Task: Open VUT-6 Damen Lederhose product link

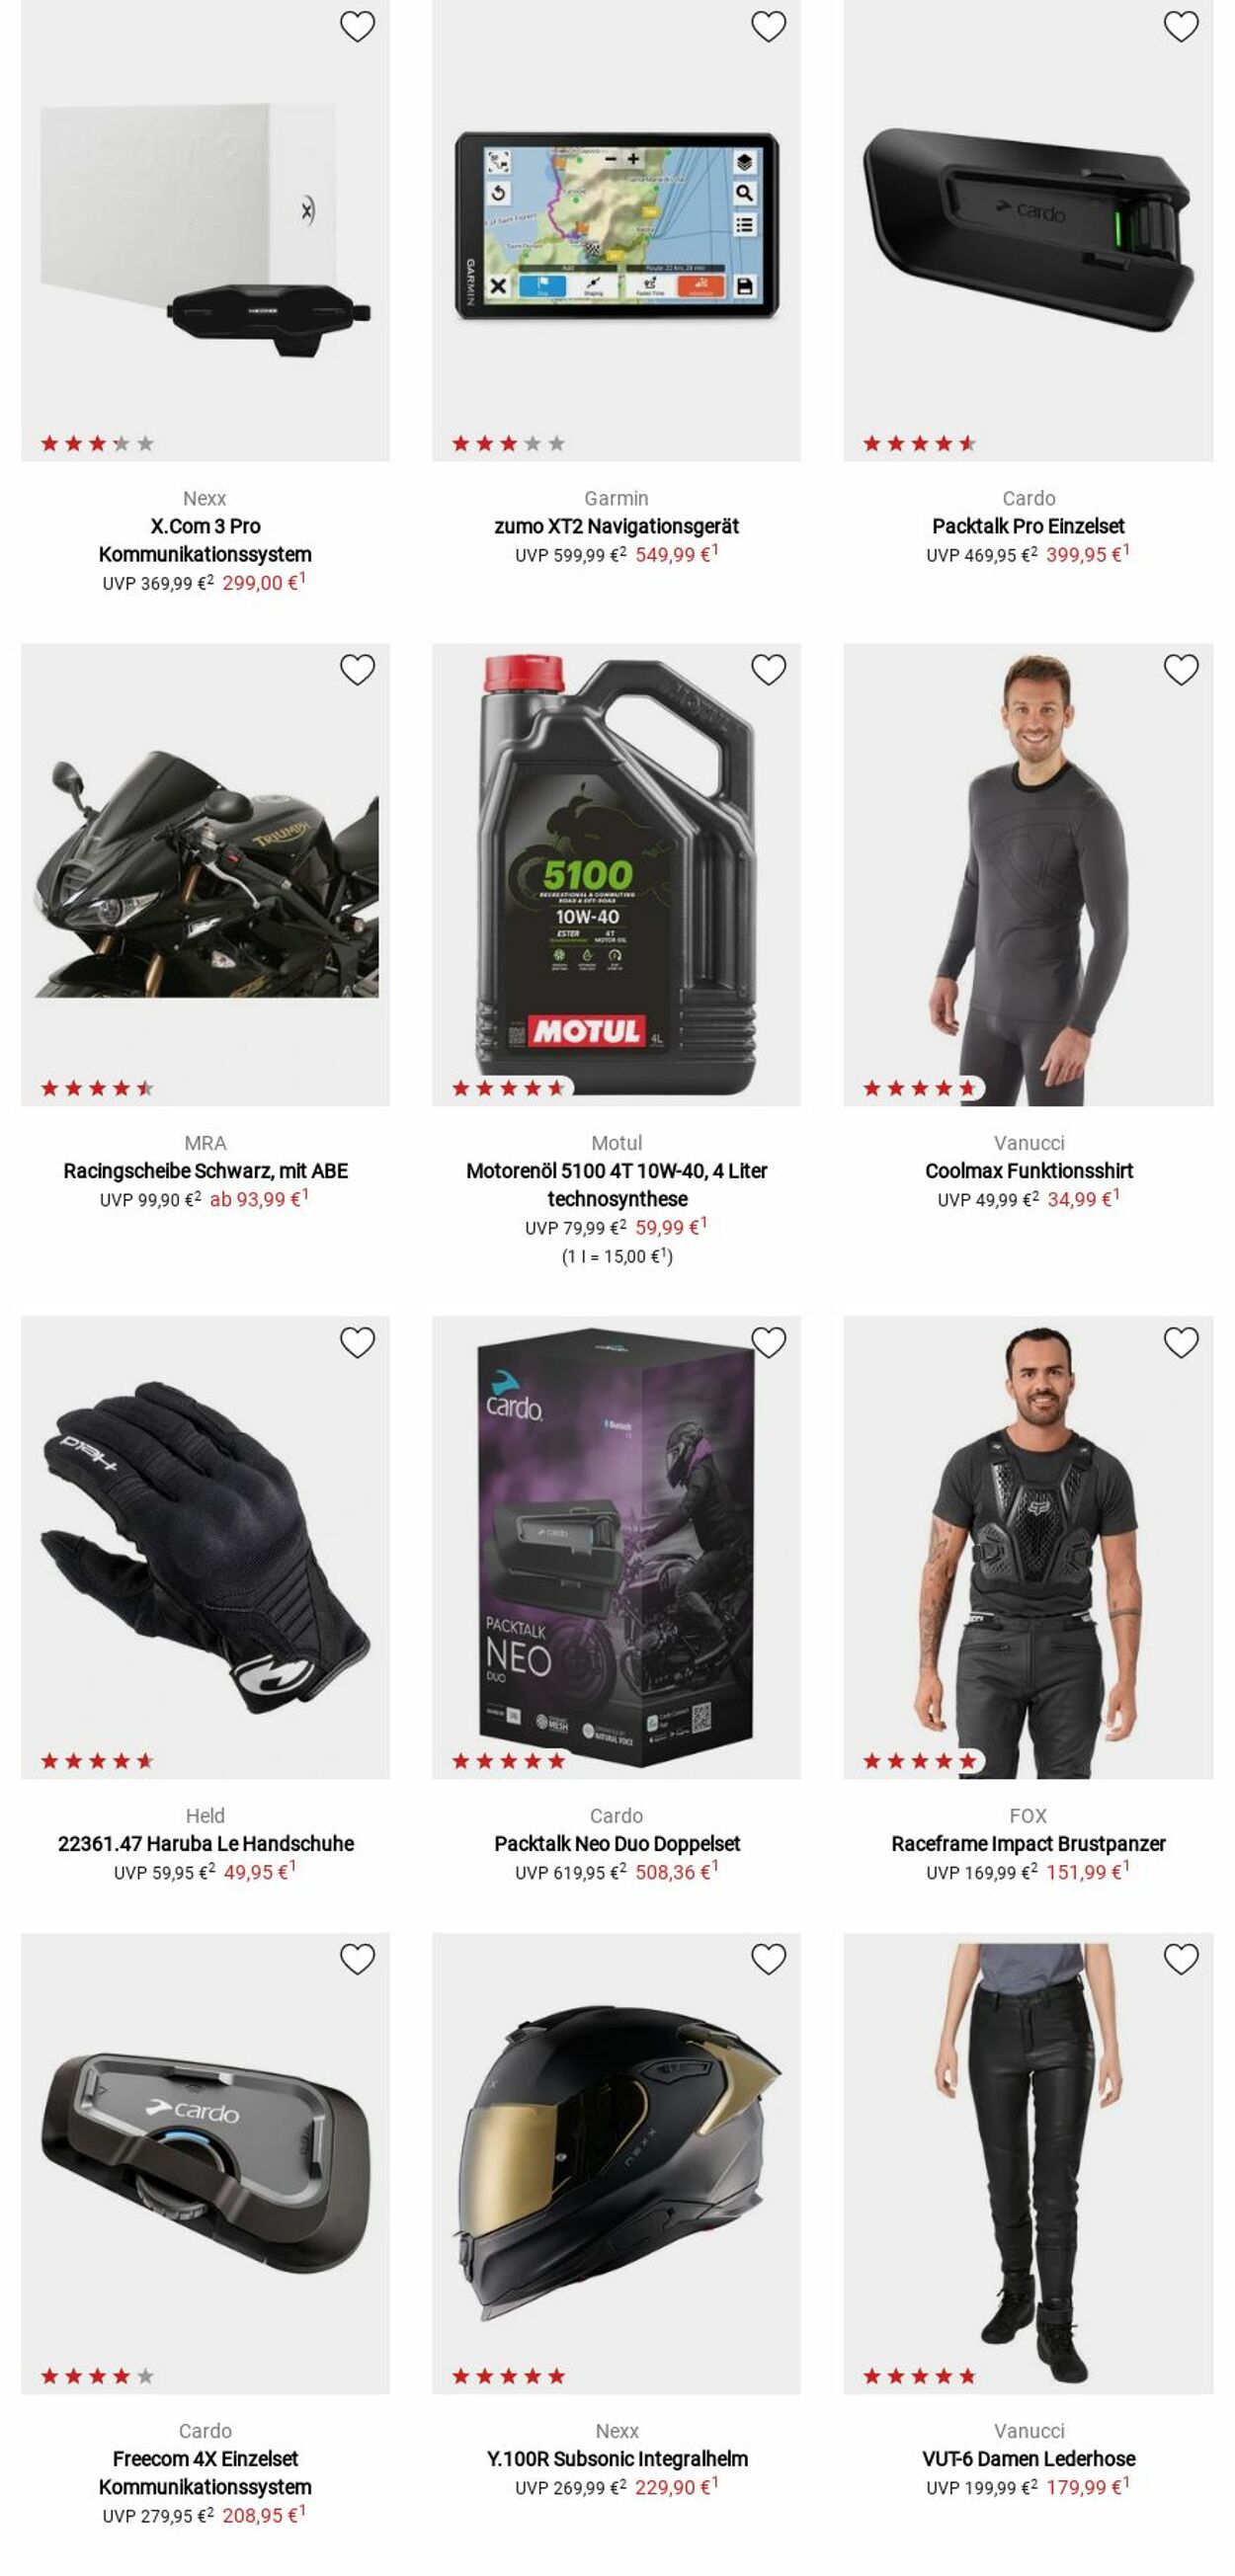Action: [1028, 2459]
